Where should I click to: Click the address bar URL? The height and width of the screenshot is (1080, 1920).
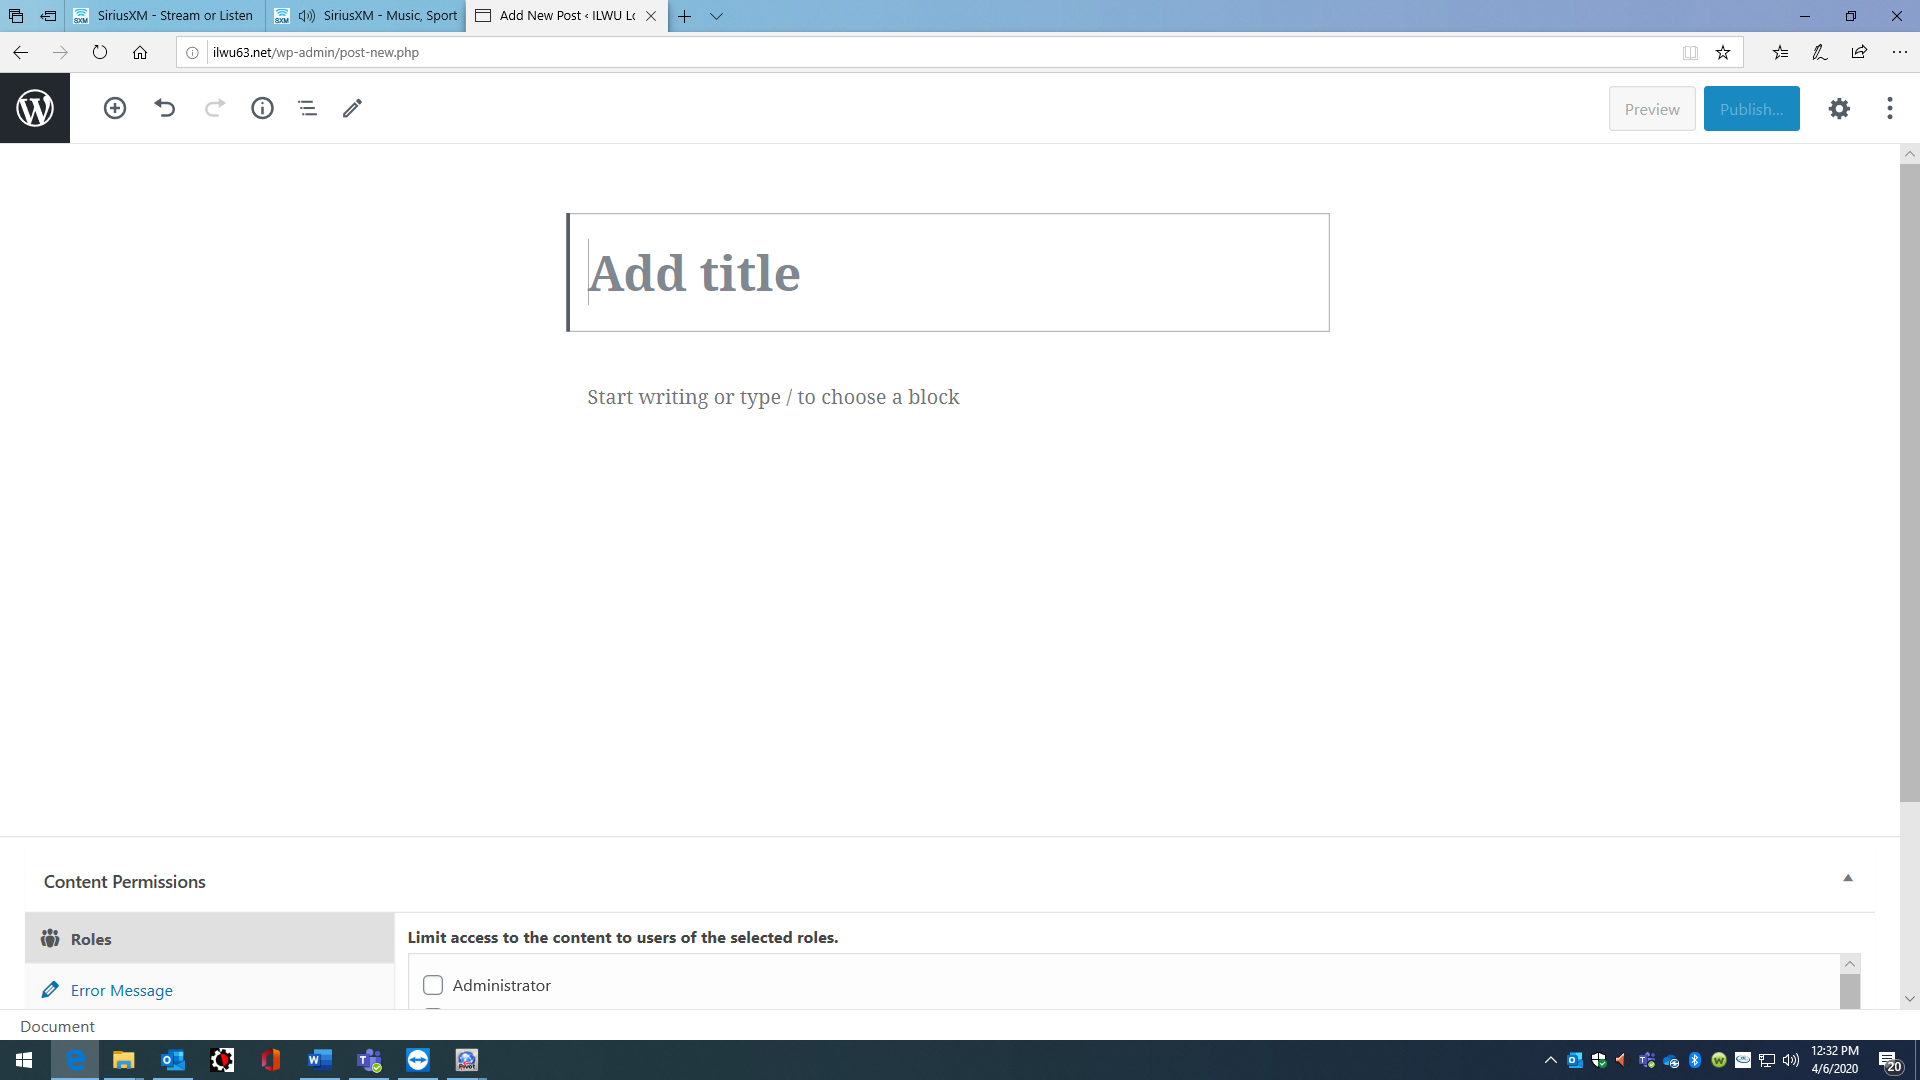(316, 52)
